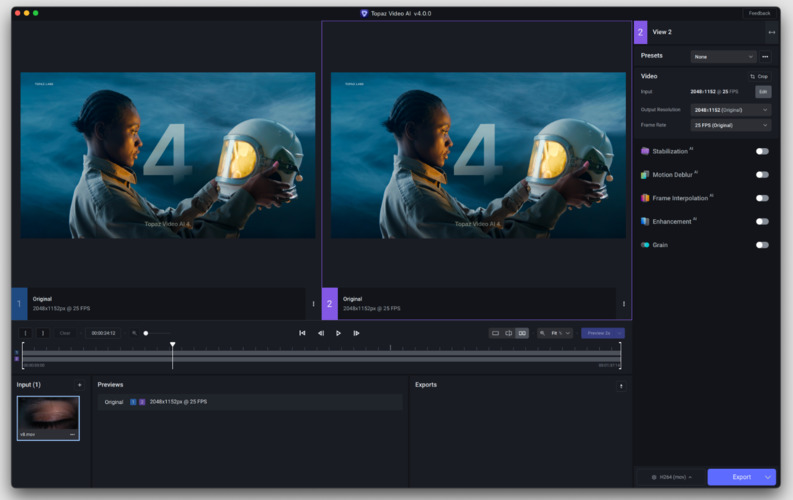This screenshot has height=500, width=793.
Task: Click the H264 export settings gear
Action: click(654, 477)
